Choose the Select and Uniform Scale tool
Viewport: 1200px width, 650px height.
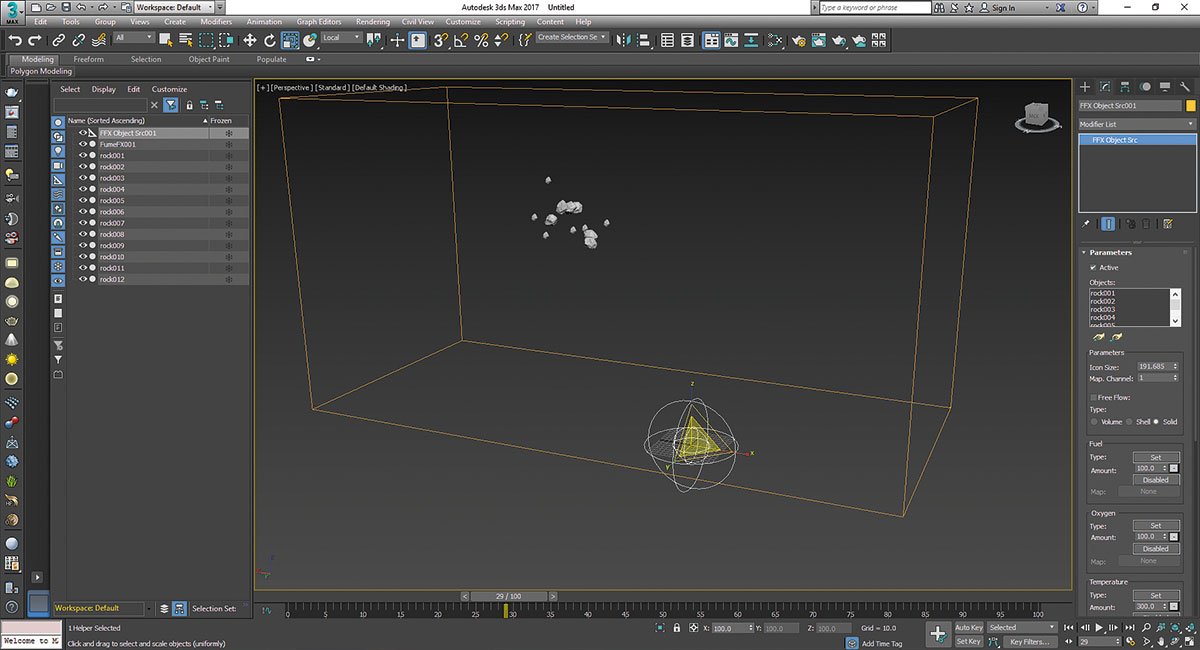pos(290,40)
